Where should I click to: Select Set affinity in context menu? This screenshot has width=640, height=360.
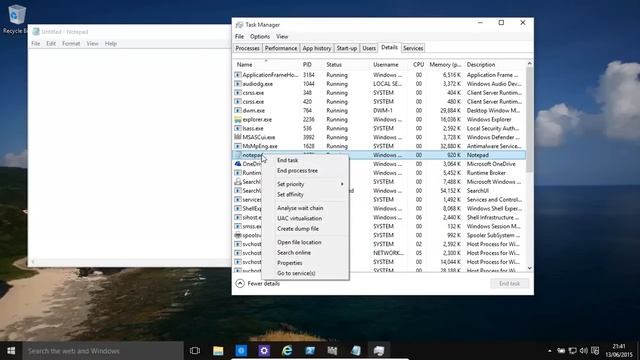[305, 195]
